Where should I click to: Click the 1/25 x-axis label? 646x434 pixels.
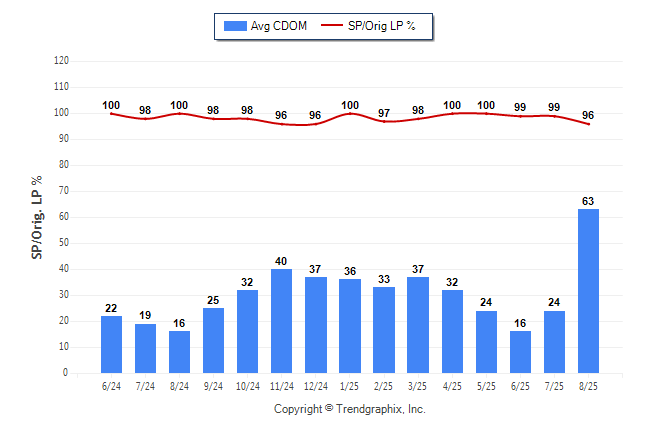coord(350,386)
